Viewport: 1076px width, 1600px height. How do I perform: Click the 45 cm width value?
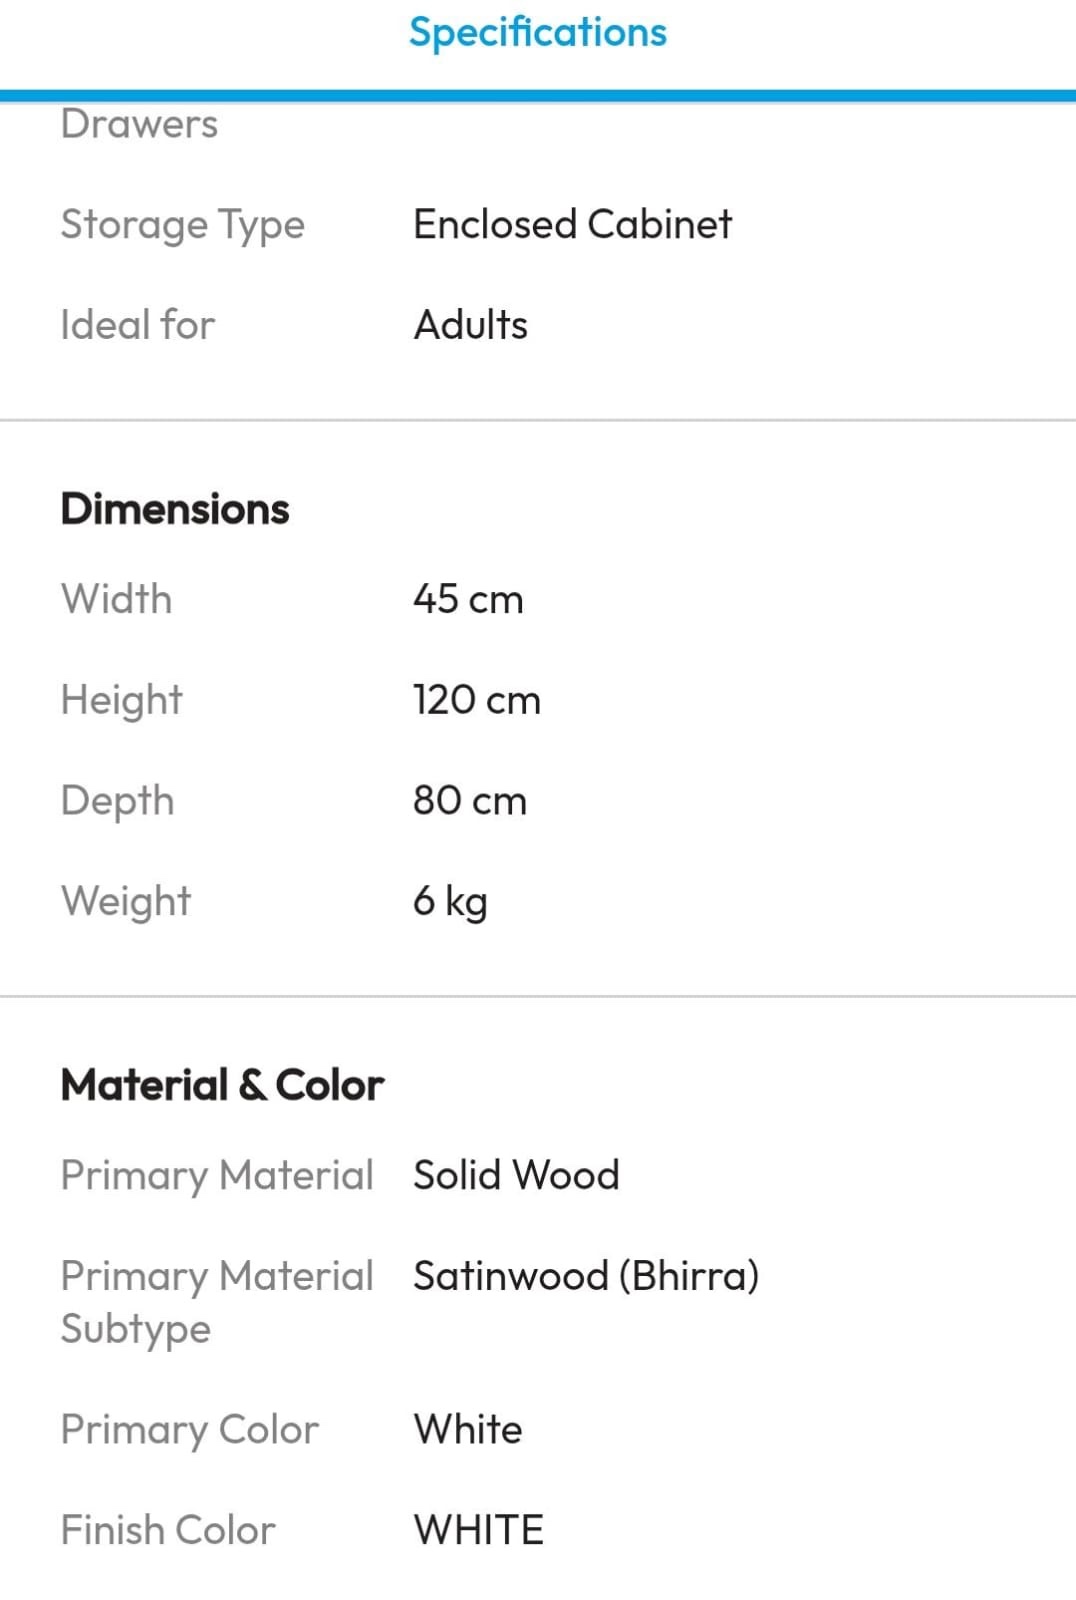click(x=468, y=599)
